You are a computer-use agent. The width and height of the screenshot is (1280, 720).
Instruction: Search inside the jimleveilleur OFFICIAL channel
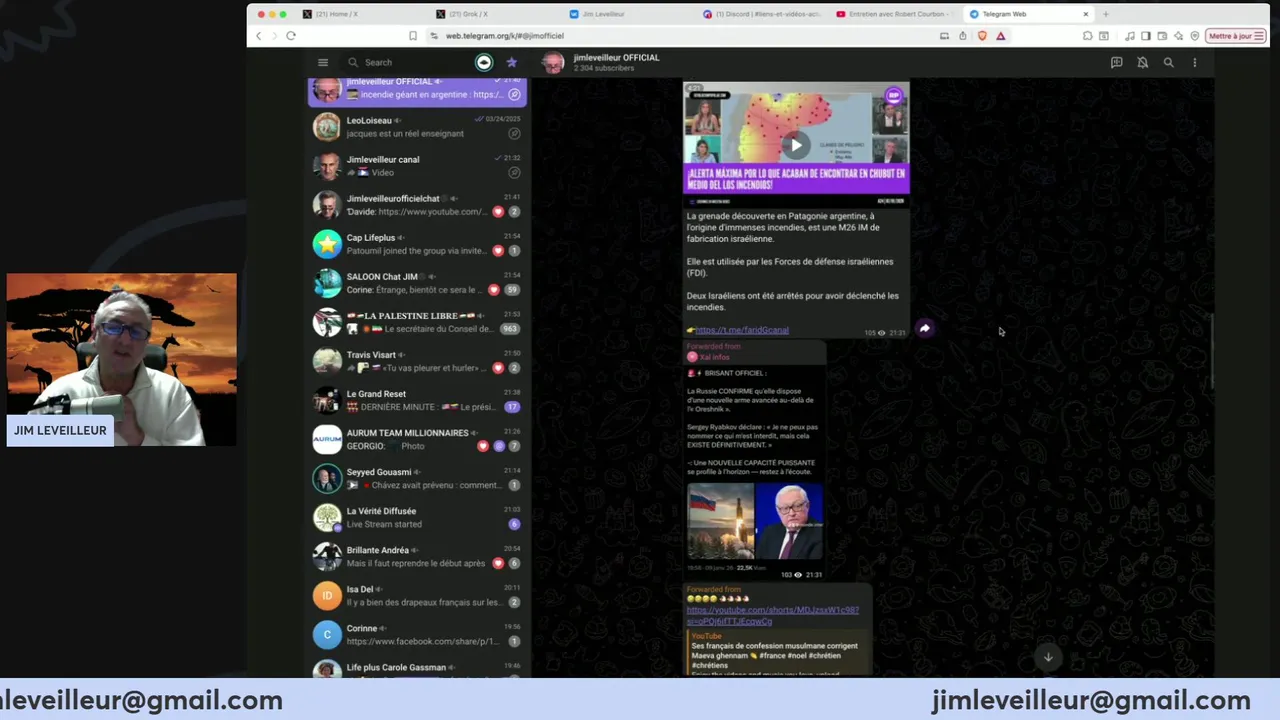click(x=1168, y=62)
